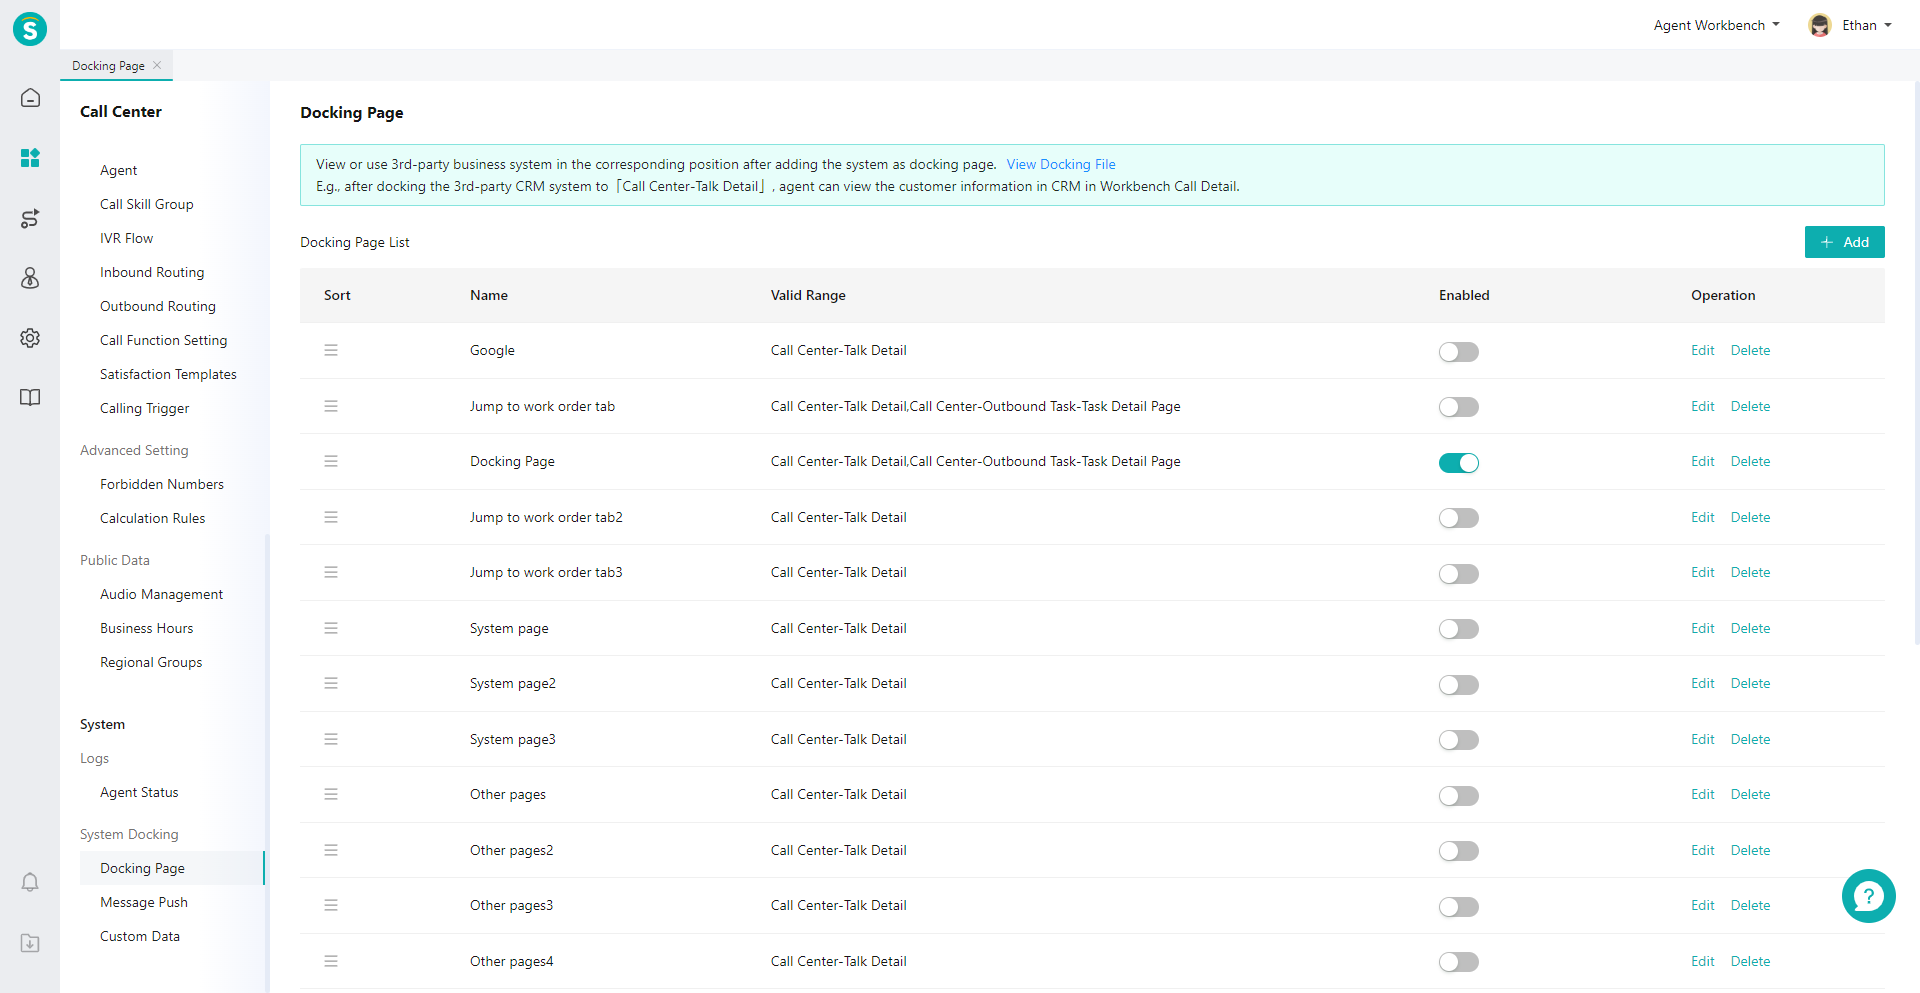Open Audio Management in the sidebar

coord(162,594)
